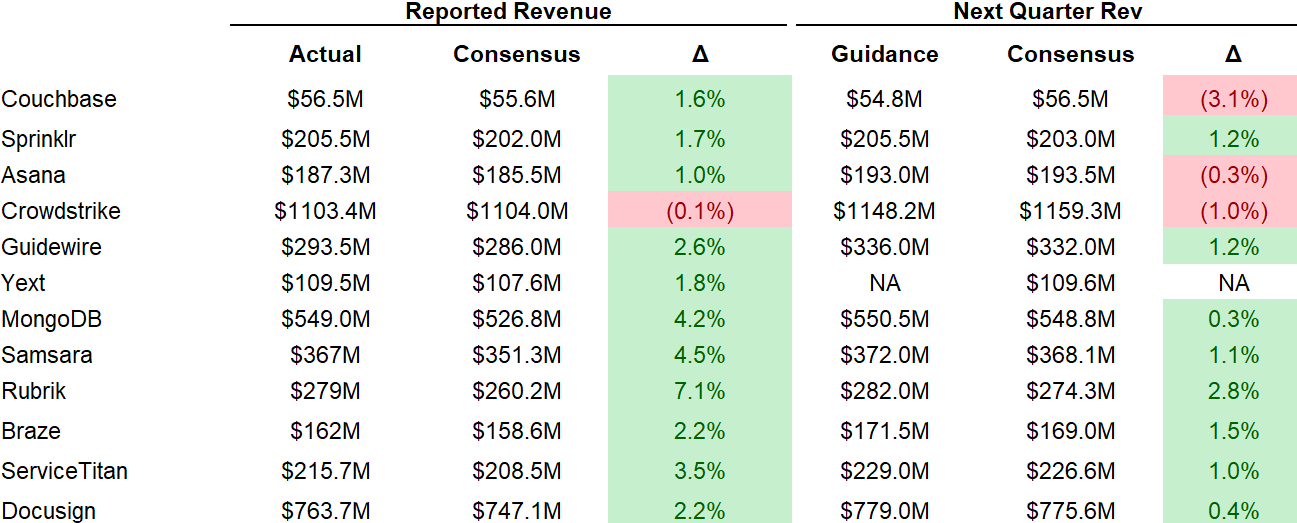Click Couchbase guidance $54.8M
This screenshot has height=523, width=1297.
(x=884, y=99)
